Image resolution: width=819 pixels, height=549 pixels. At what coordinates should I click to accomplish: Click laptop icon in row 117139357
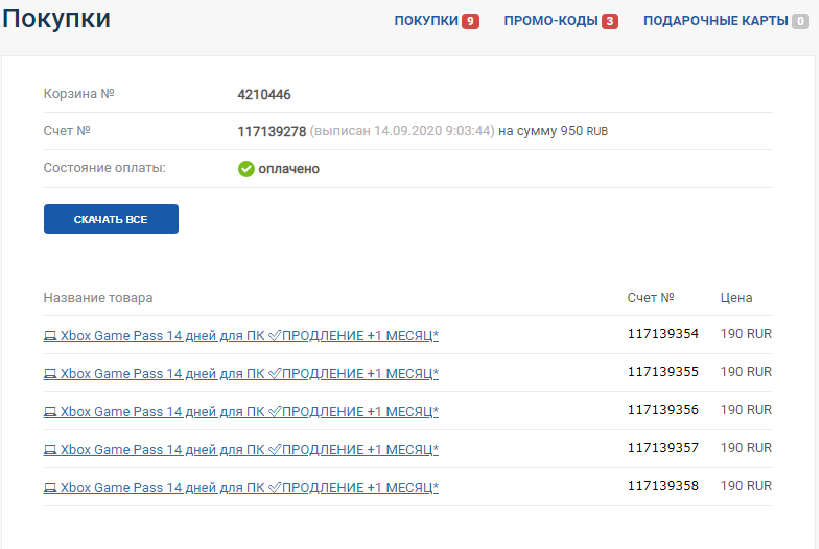[x=50, y=450]
